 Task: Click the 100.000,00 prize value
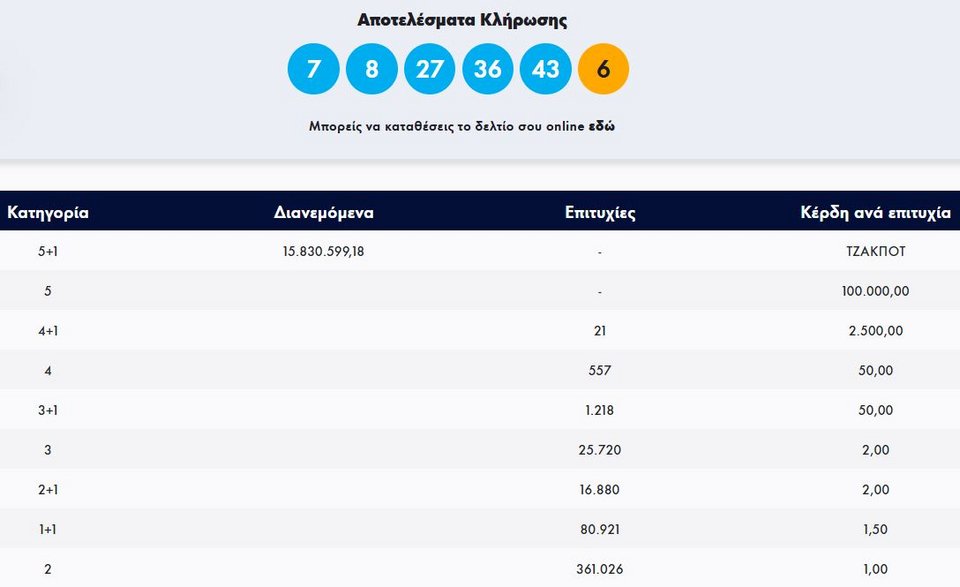pyautogui.click(x=875, y=291)
